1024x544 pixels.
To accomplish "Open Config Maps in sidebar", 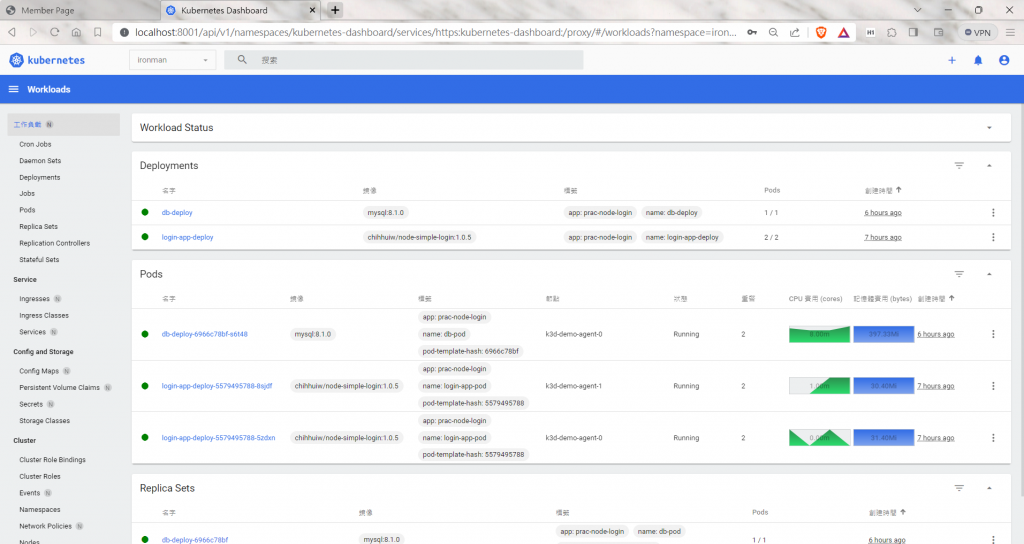I will 39,371.
